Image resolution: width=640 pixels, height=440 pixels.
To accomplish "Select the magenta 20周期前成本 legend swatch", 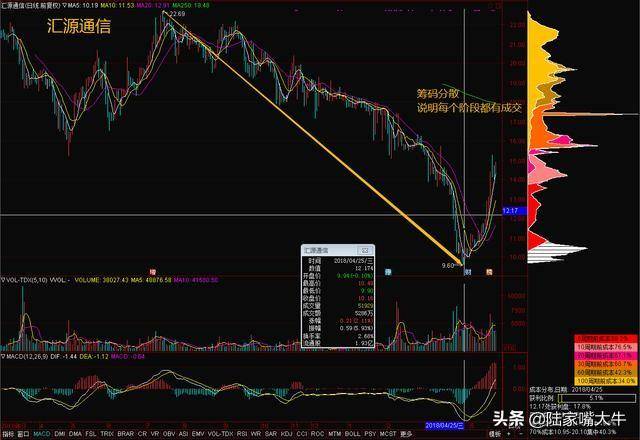I will pyautogui.click(x=606, y=356).
